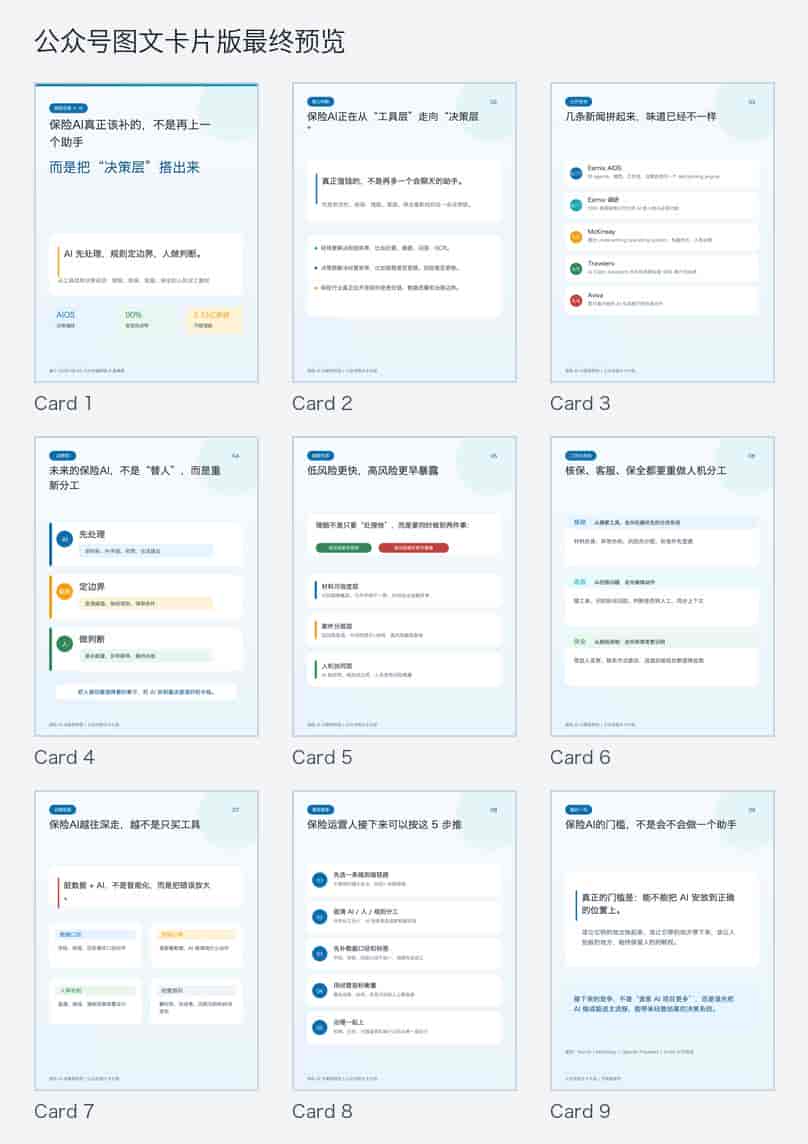
Task: Click the 人机协同 row in Card 5
Action: tap(404, 670)
